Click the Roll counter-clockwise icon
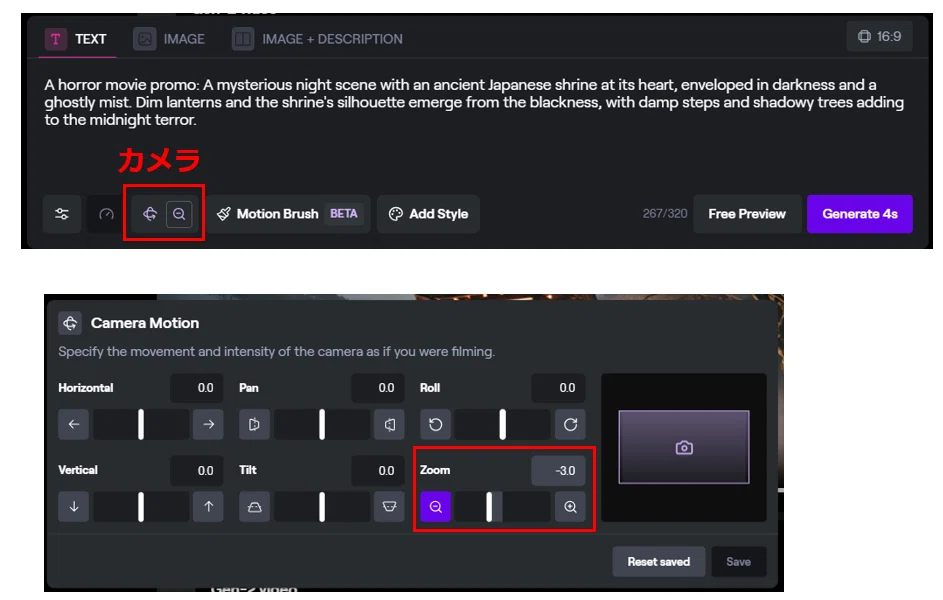Viewport: 943px width, 600px height. (435, 424)
